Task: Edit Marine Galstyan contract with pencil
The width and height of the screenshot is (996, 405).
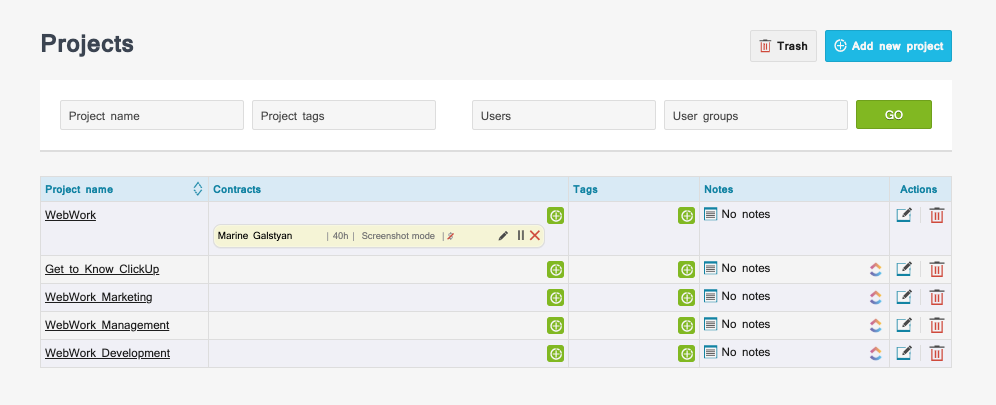Action: pyautogui.click(x=503, y=236)
